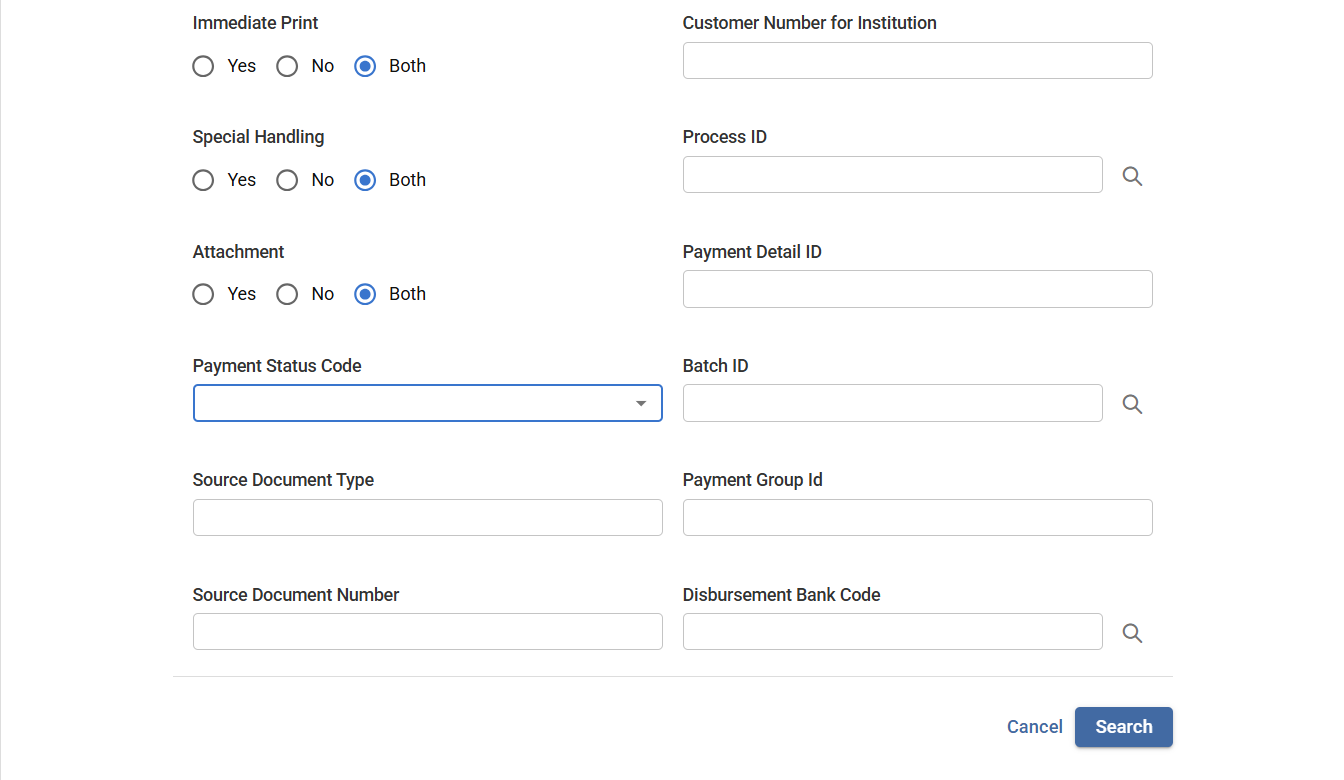Select Yes for Special Handling
The image size is (1344, 780).
203,180
